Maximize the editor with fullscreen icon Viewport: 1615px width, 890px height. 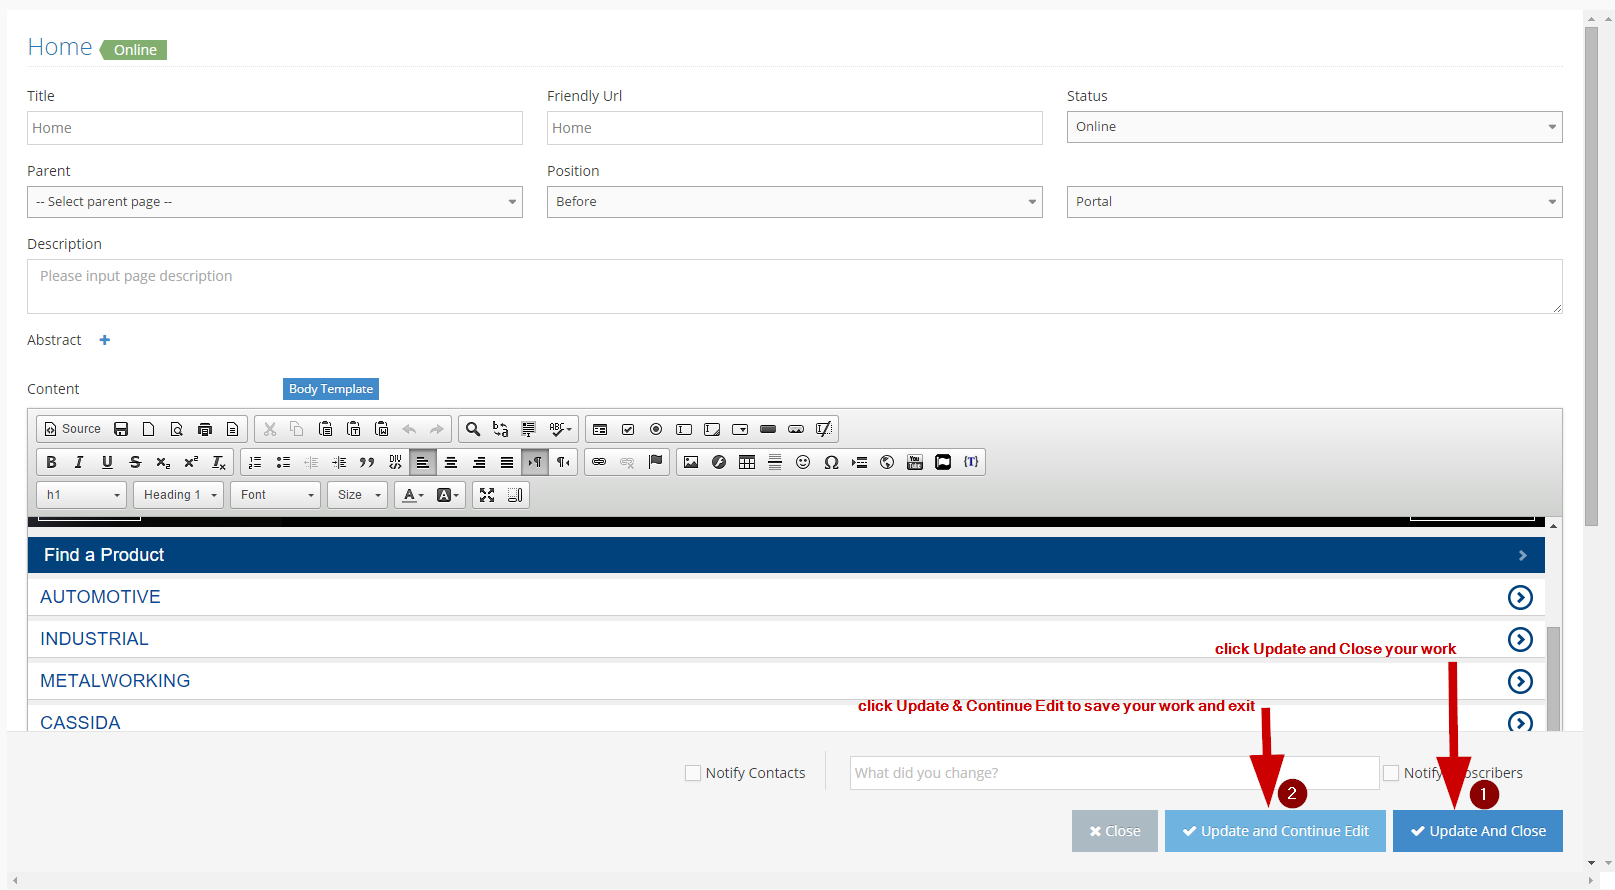coord(487,495)
